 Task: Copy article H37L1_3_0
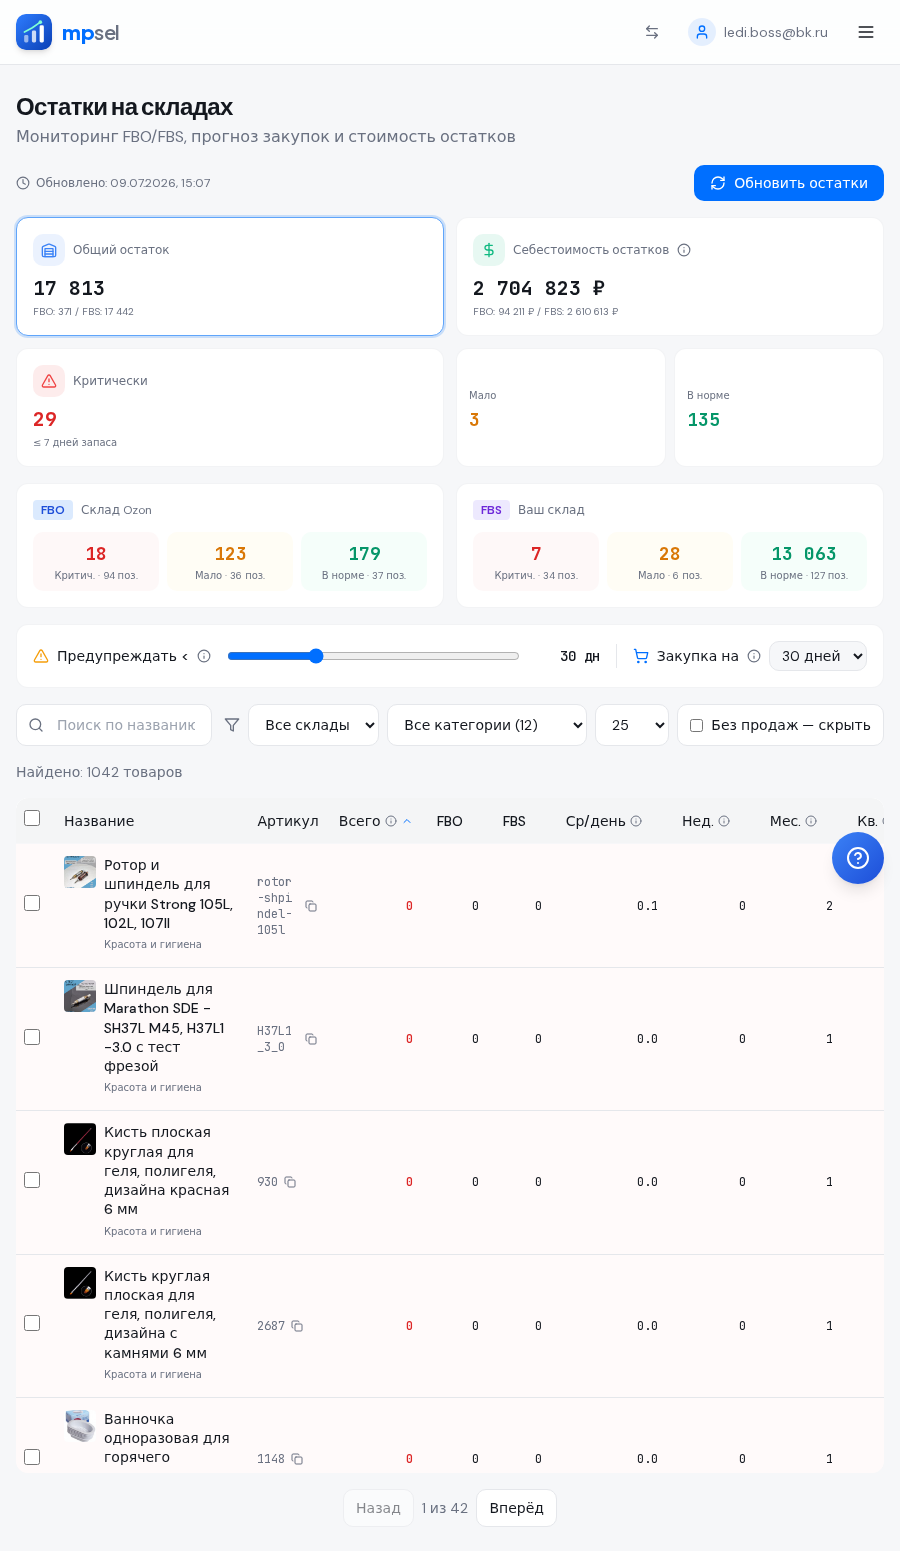click(311, 1039)
